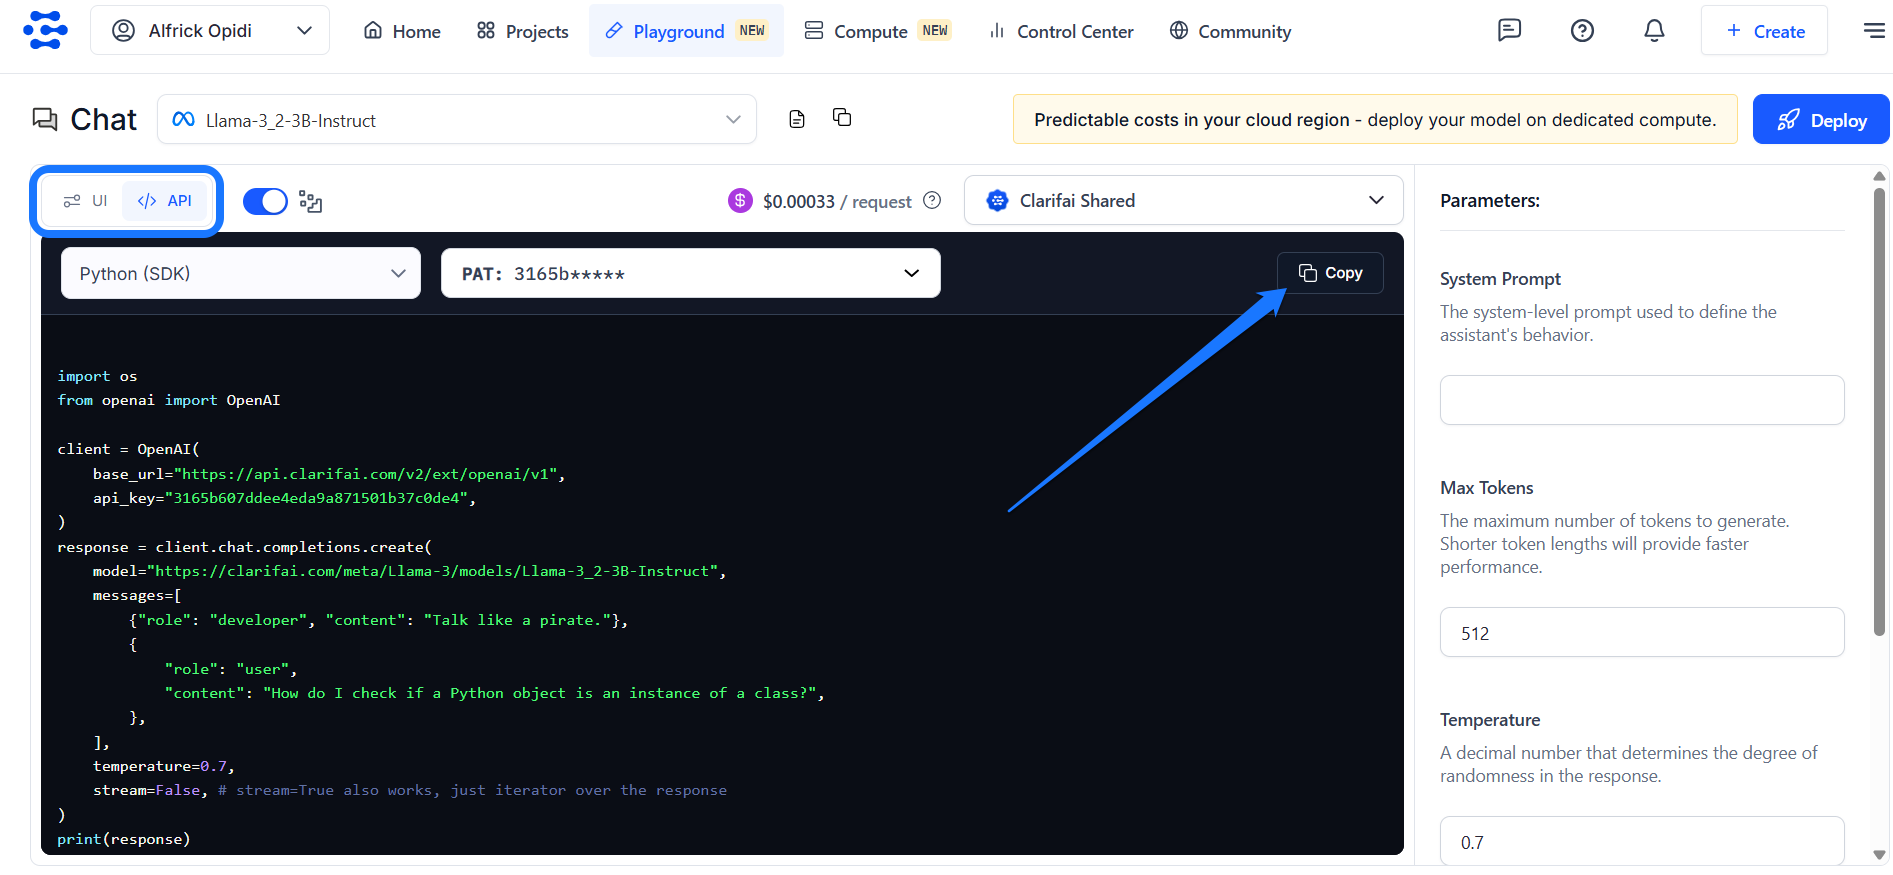Click the base_url string in code
1893x875 pixels.
pos(366,474)
